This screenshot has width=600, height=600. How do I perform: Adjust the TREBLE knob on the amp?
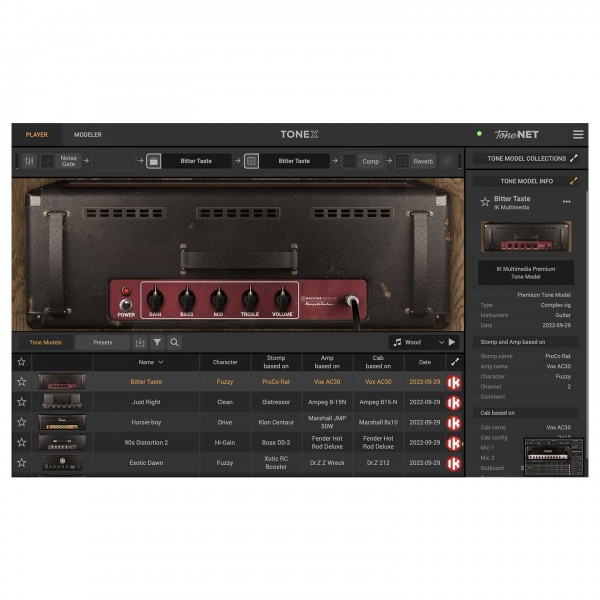click(250, 298)
